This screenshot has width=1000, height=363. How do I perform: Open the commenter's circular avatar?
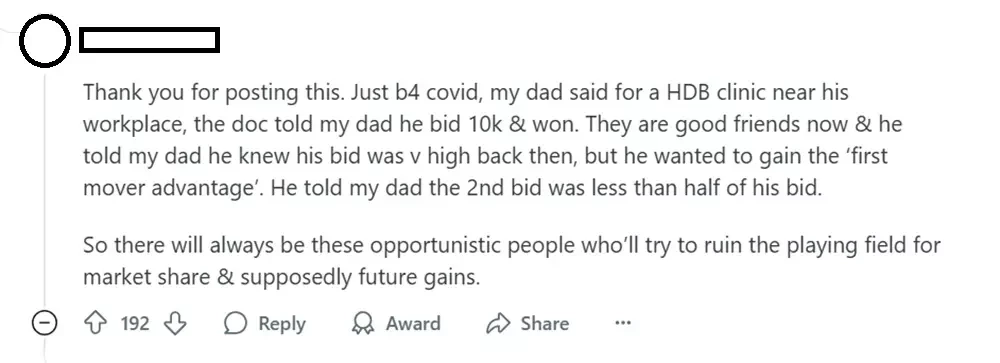[45, 41]
